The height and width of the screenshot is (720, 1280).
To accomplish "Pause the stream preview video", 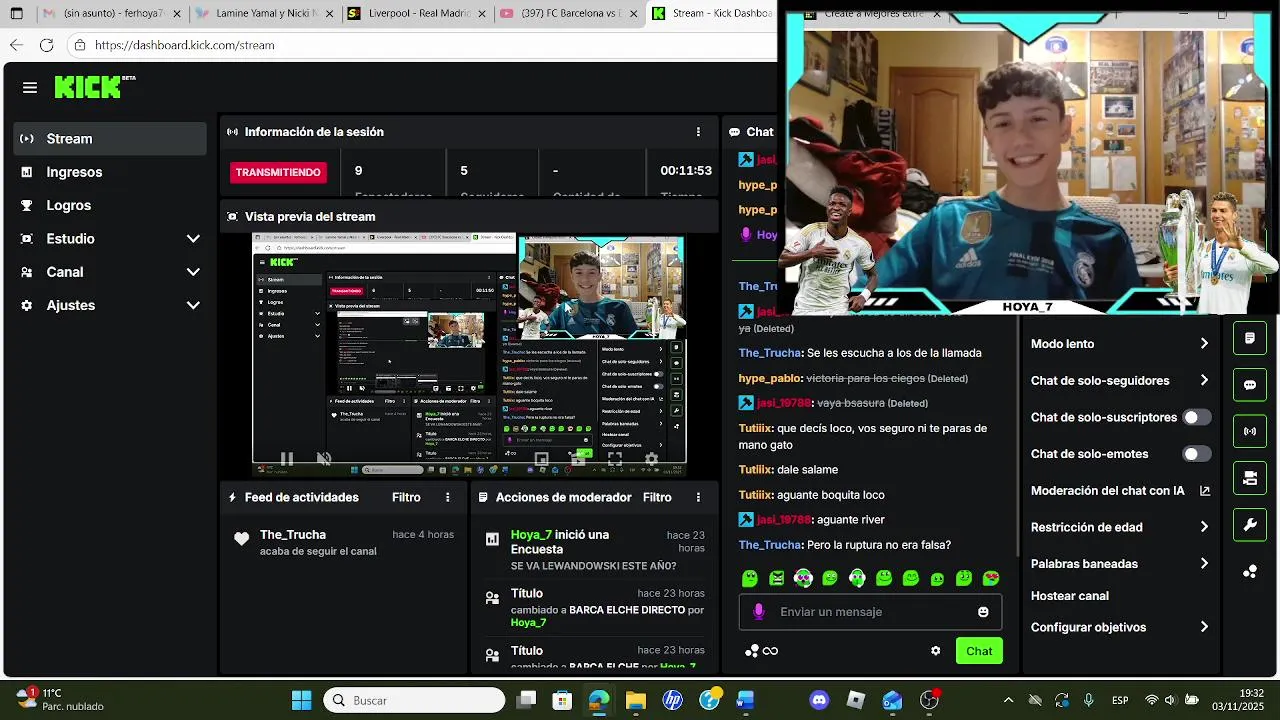I will tap(287, 459).
